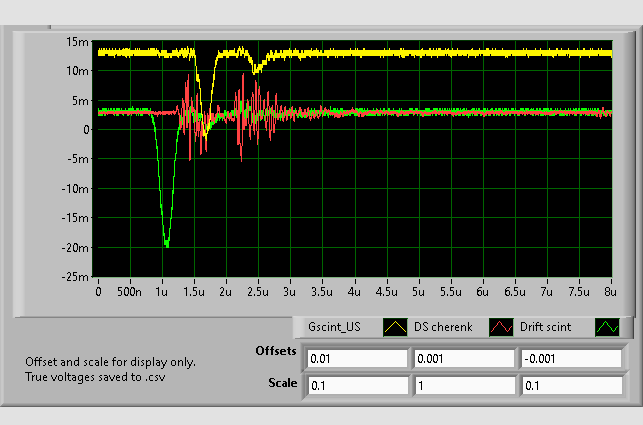Image resolution: width=643 pixels, height=425 pixels.
Task: Click the green Drift scint plot legend icon
Action: tap(607, 327)
